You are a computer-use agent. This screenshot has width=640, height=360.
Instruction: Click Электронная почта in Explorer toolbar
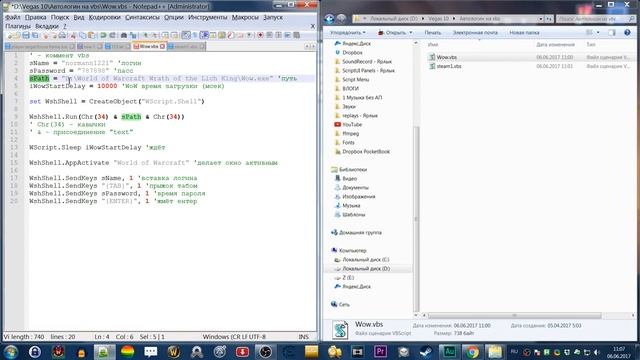click(475, 32)
